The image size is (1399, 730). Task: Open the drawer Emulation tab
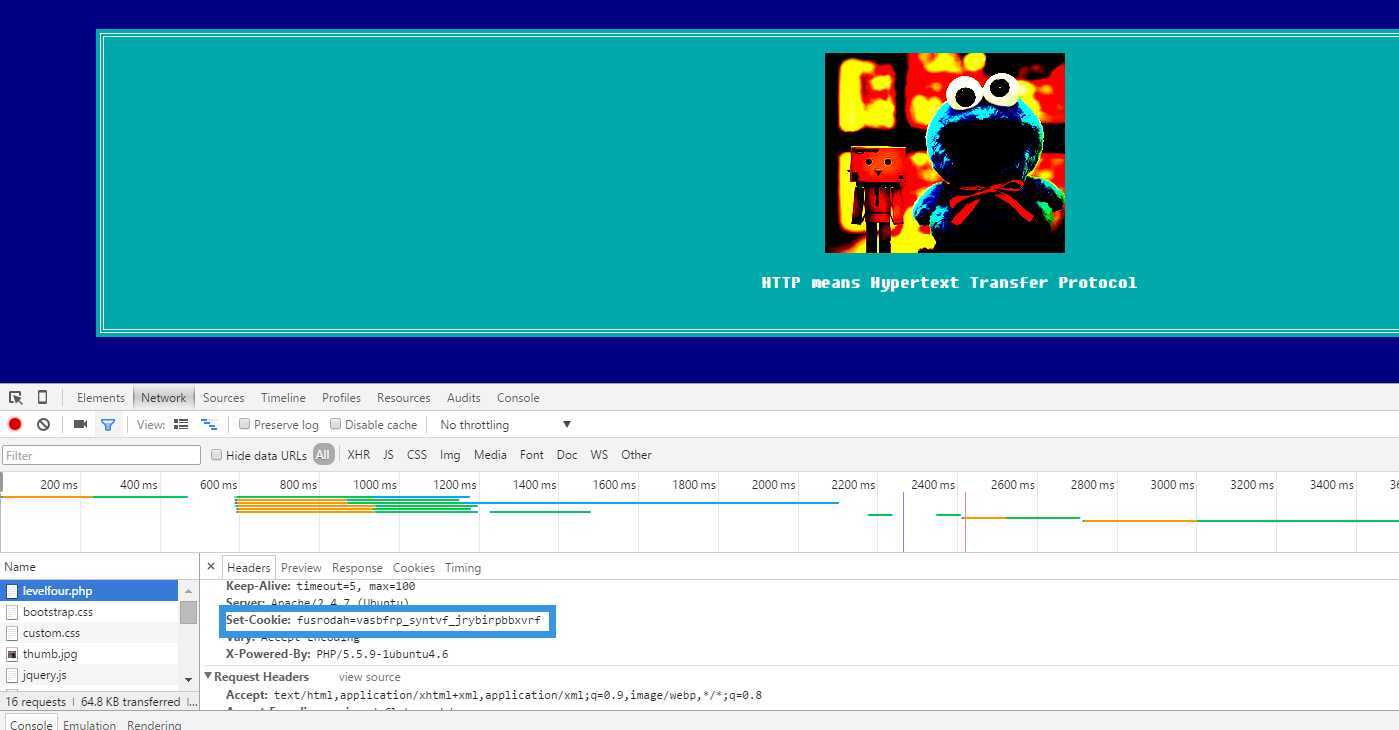pyautogui.click(x=89, y=724)
